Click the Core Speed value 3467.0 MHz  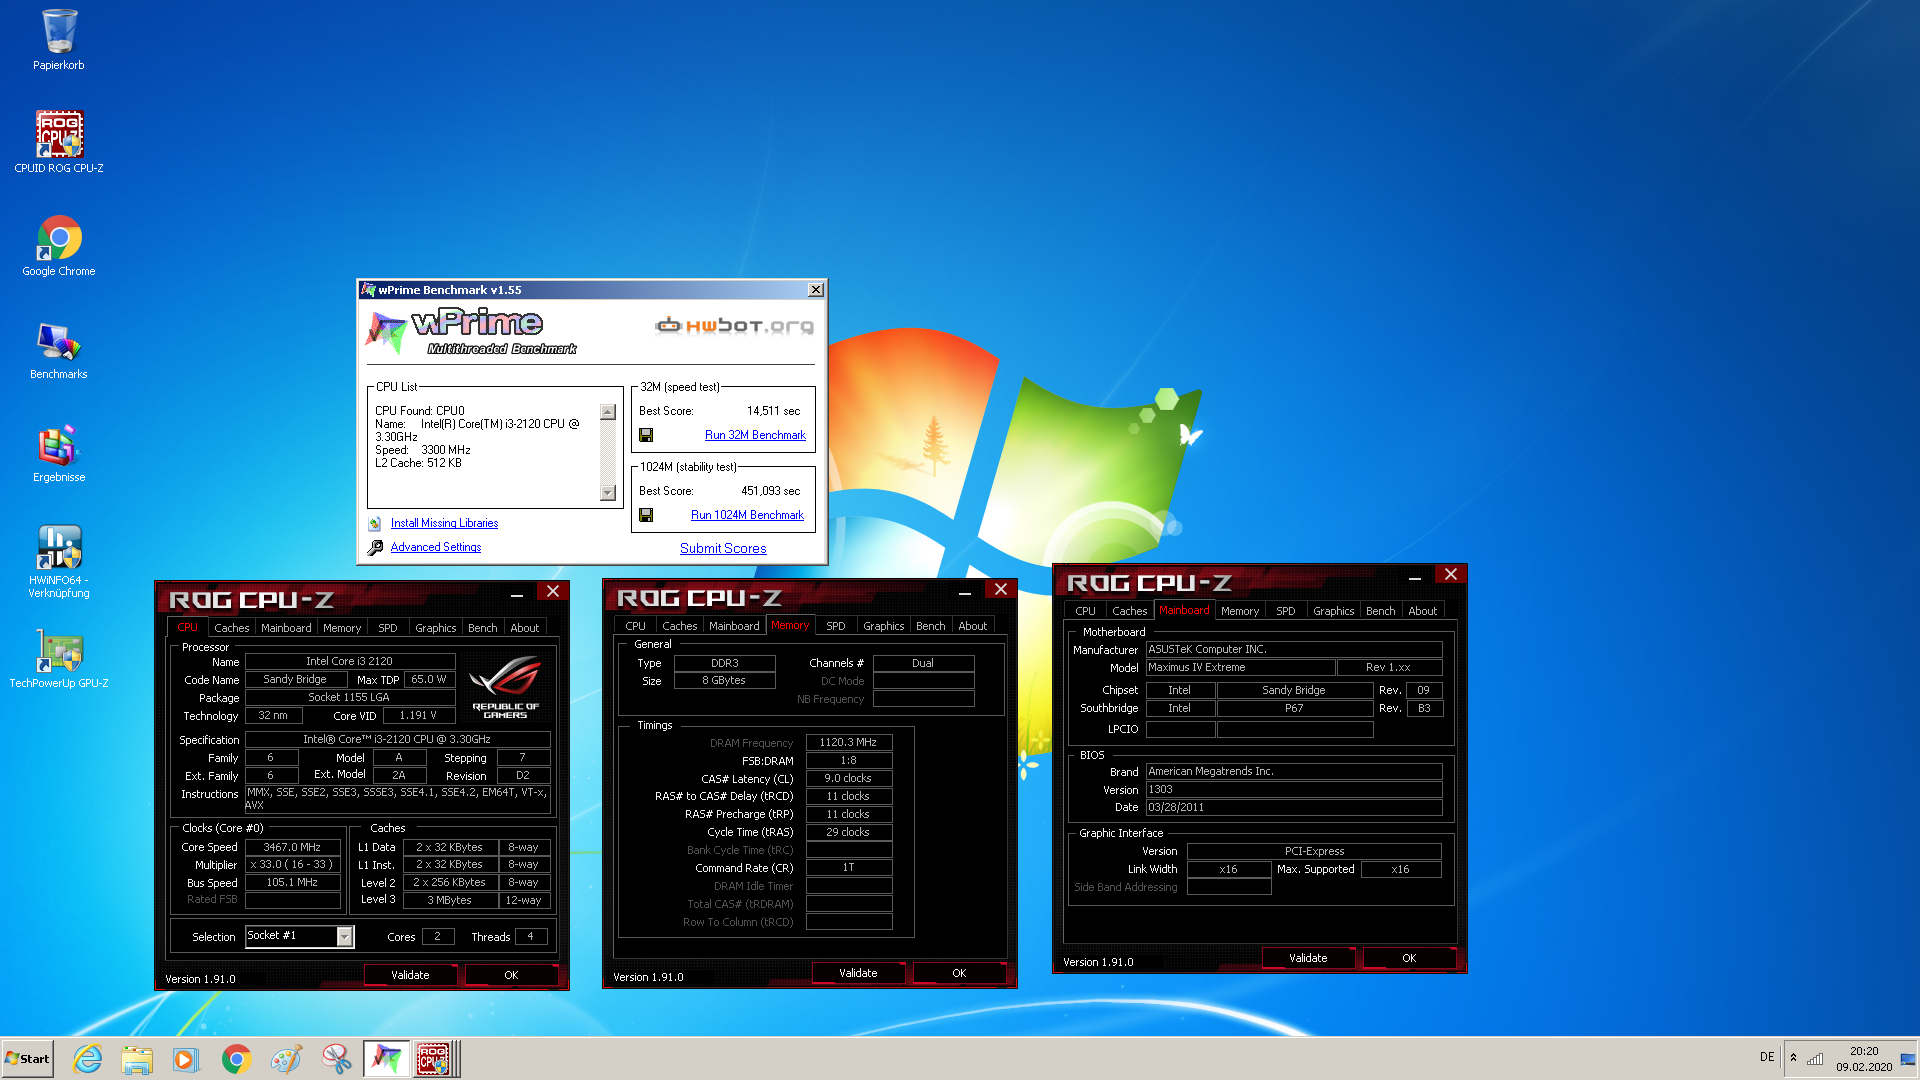click(x=292, y=847)
